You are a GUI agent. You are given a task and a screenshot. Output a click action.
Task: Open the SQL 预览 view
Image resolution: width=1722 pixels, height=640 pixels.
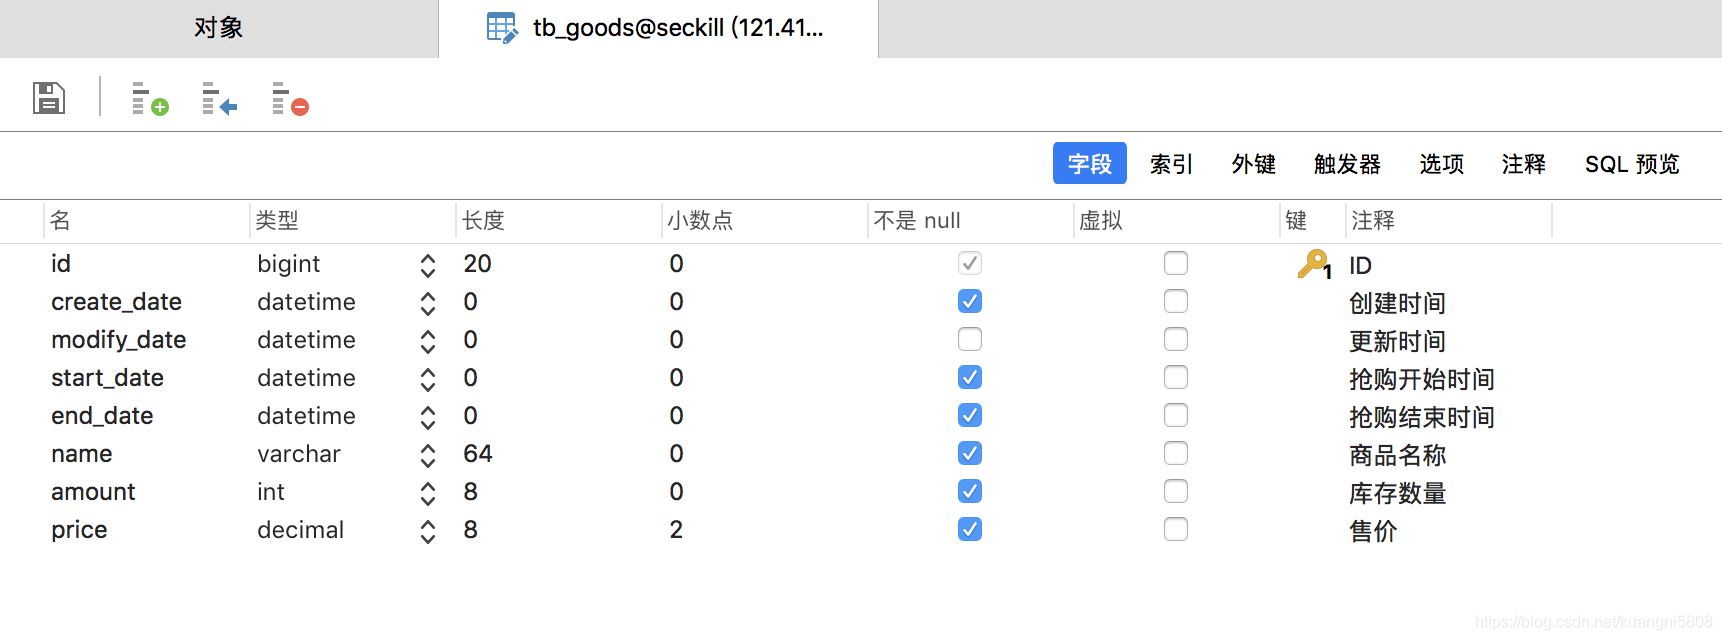click(x=1631, y=164)
